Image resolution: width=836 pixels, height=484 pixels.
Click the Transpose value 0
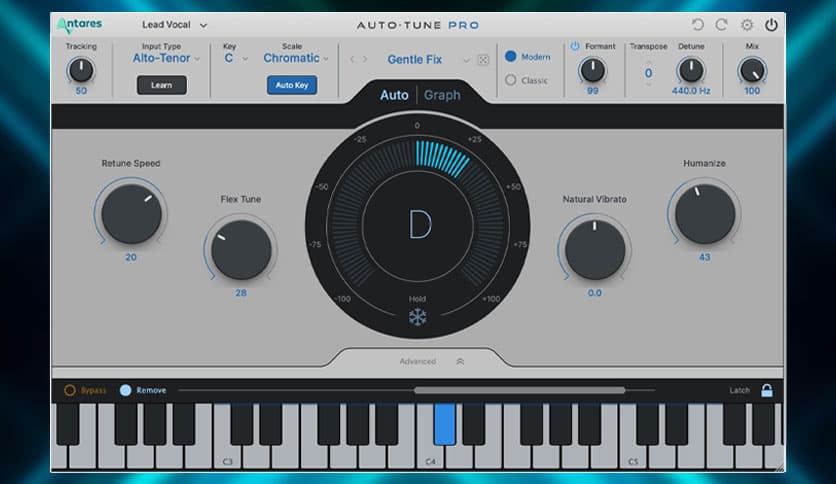pyautogui.click(x=648, y=73)
